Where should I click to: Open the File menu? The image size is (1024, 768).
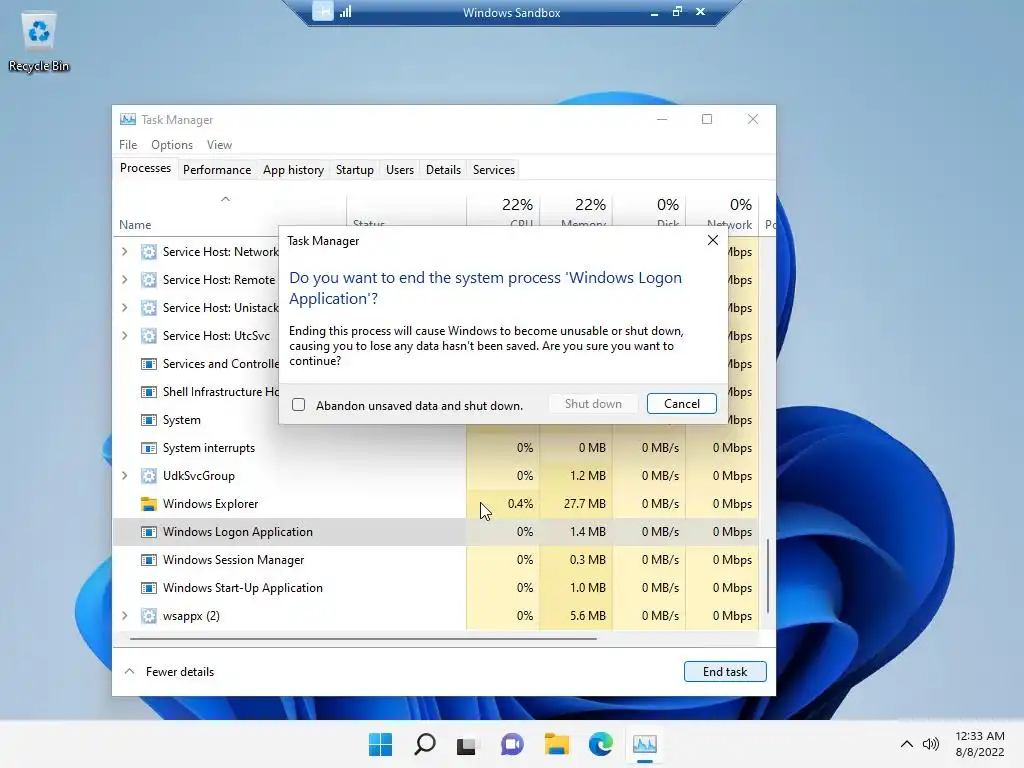[128, 145]
